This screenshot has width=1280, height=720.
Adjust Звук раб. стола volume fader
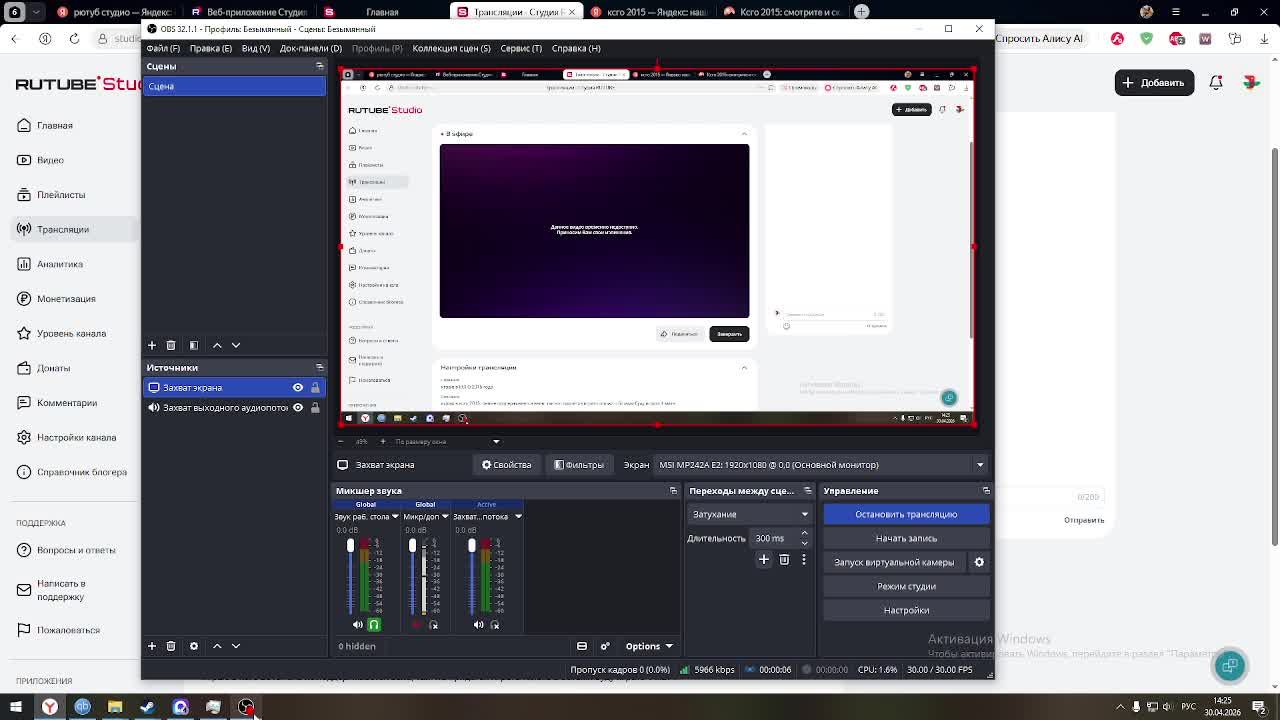[x=350, y=546]
